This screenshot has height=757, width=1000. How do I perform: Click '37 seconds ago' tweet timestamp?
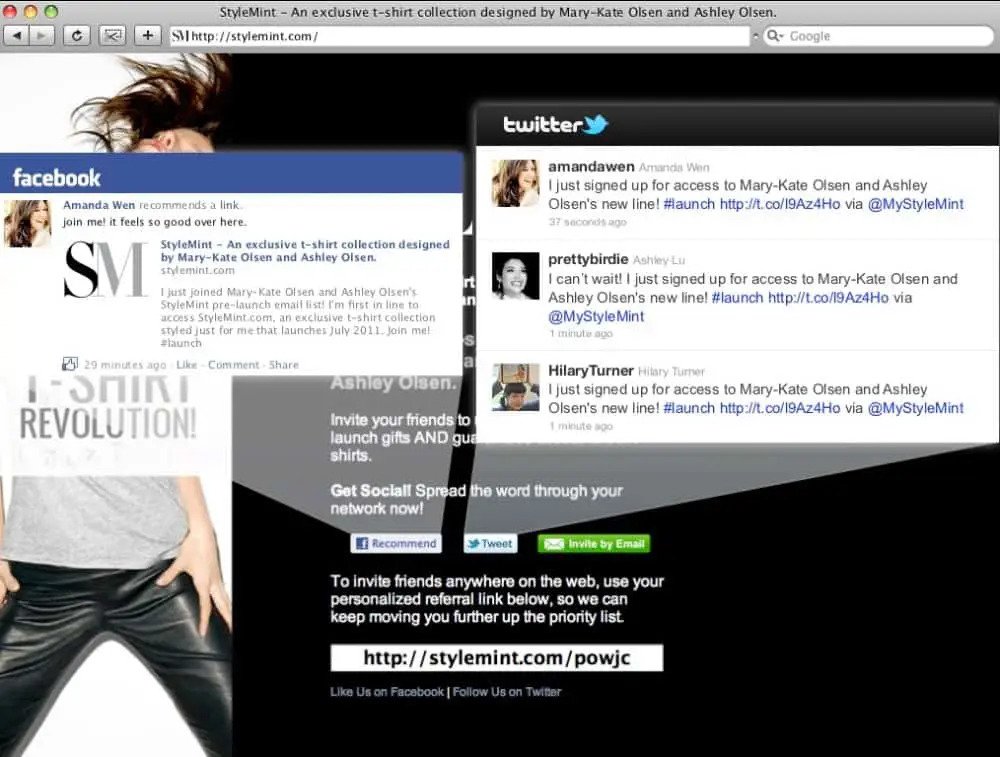tap(587, 222)
